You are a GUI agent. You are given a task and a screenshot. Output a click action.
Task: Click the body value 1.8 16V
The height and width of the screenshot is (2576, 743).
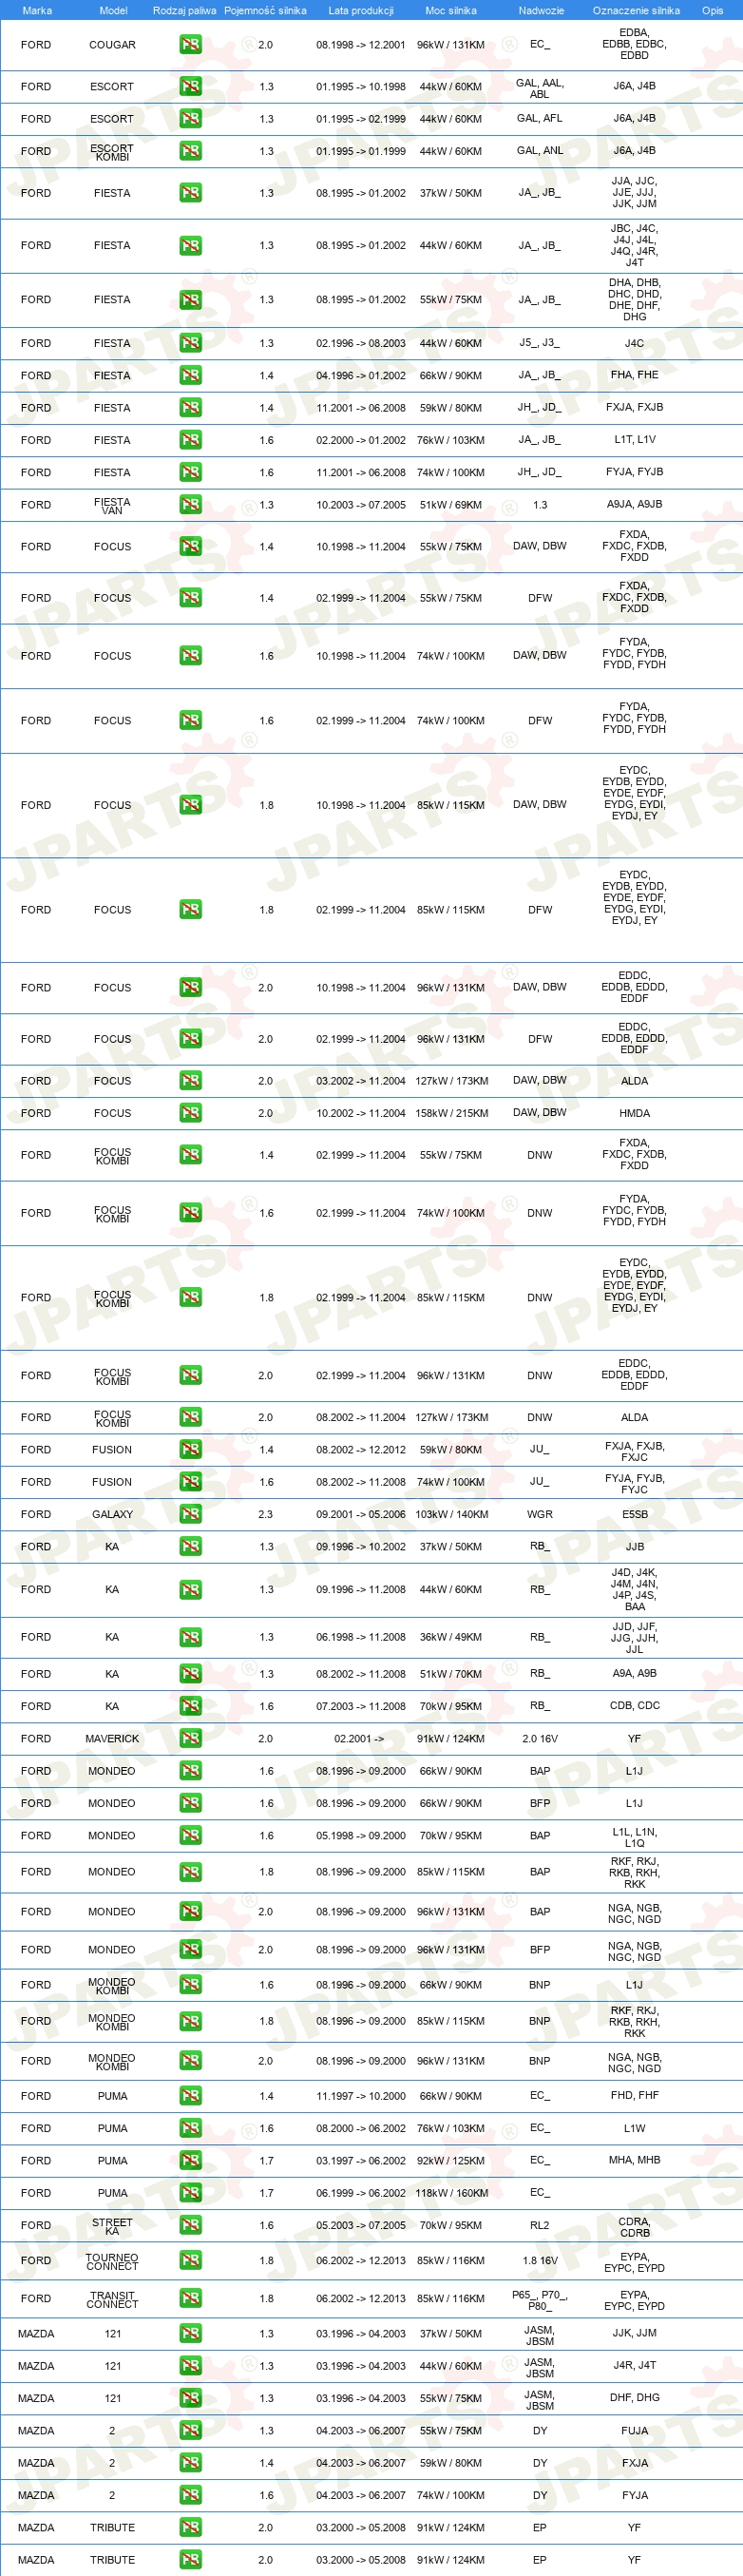coord(540,2260)
